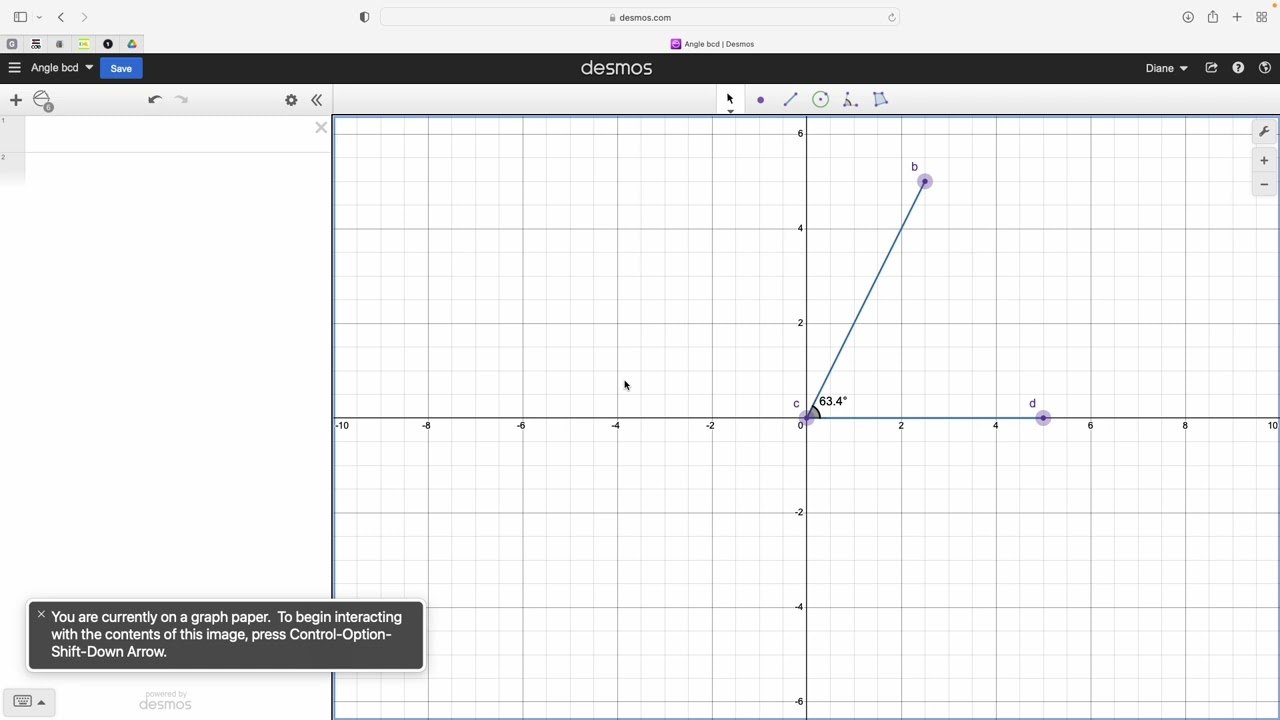Click the powered by desmos logo
Image resolution: width=1280 pixels, height=720 pixels.
click(165, 700)
